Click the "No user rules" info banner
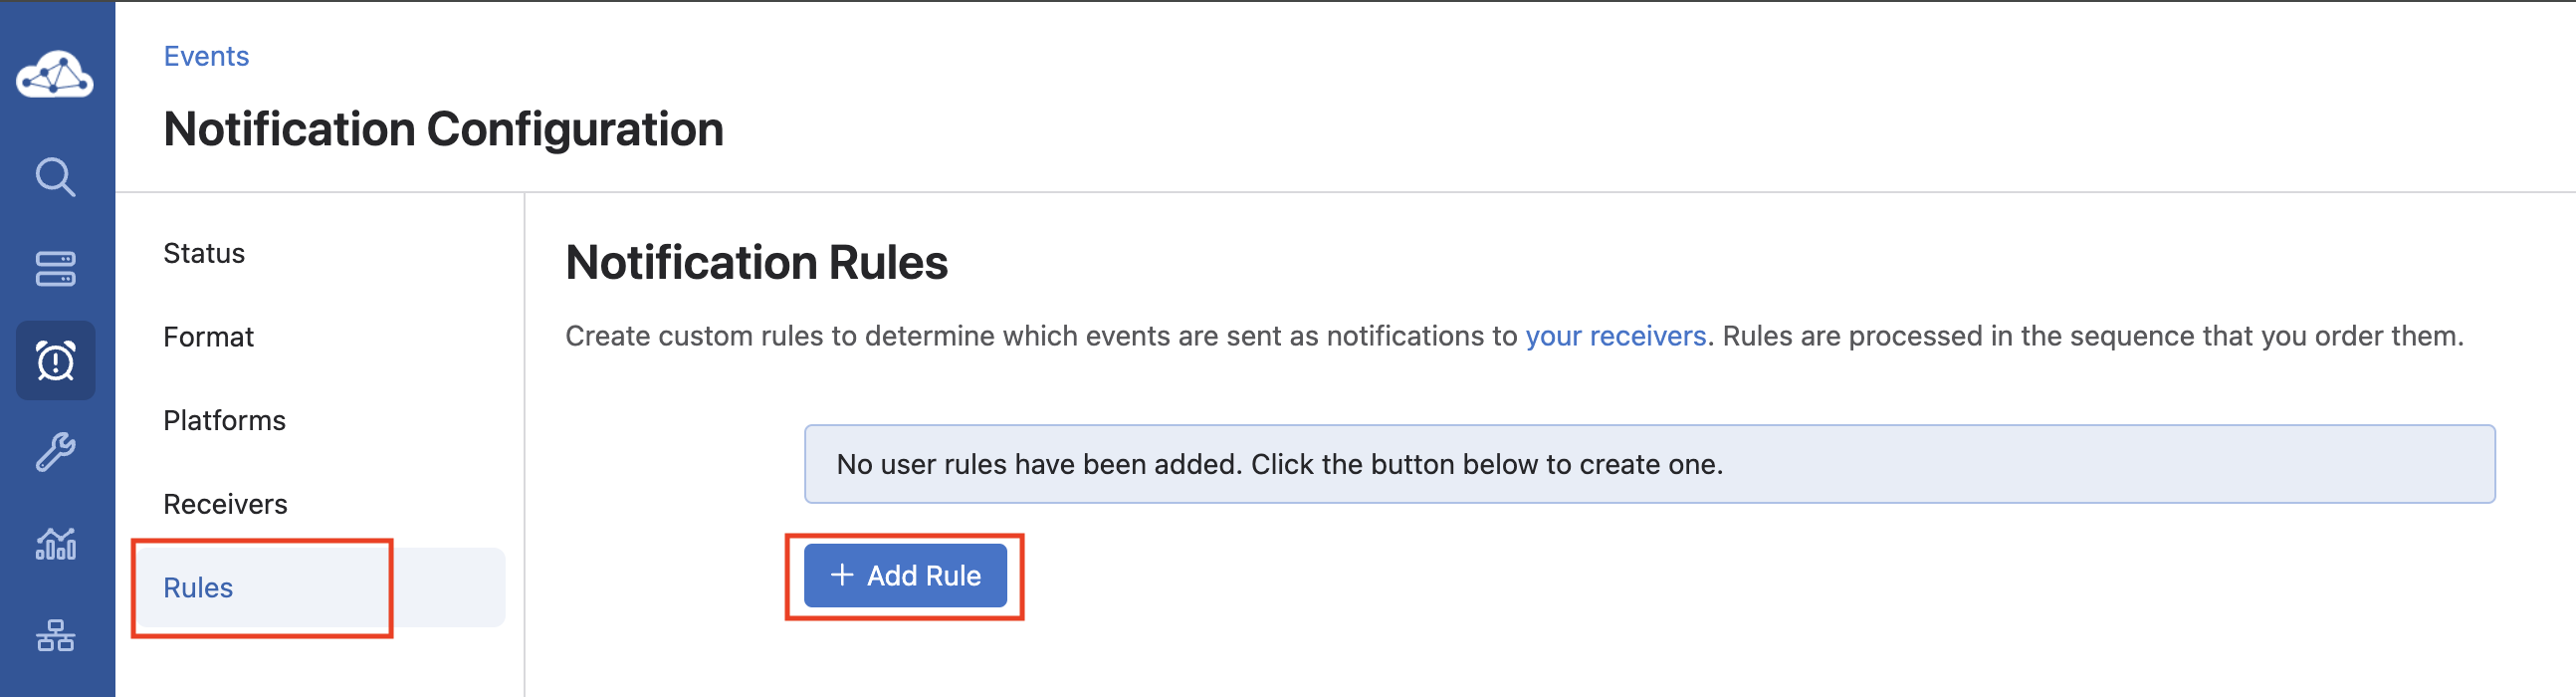Viewport: 2576px width, 697px height. click(1649, 464)
